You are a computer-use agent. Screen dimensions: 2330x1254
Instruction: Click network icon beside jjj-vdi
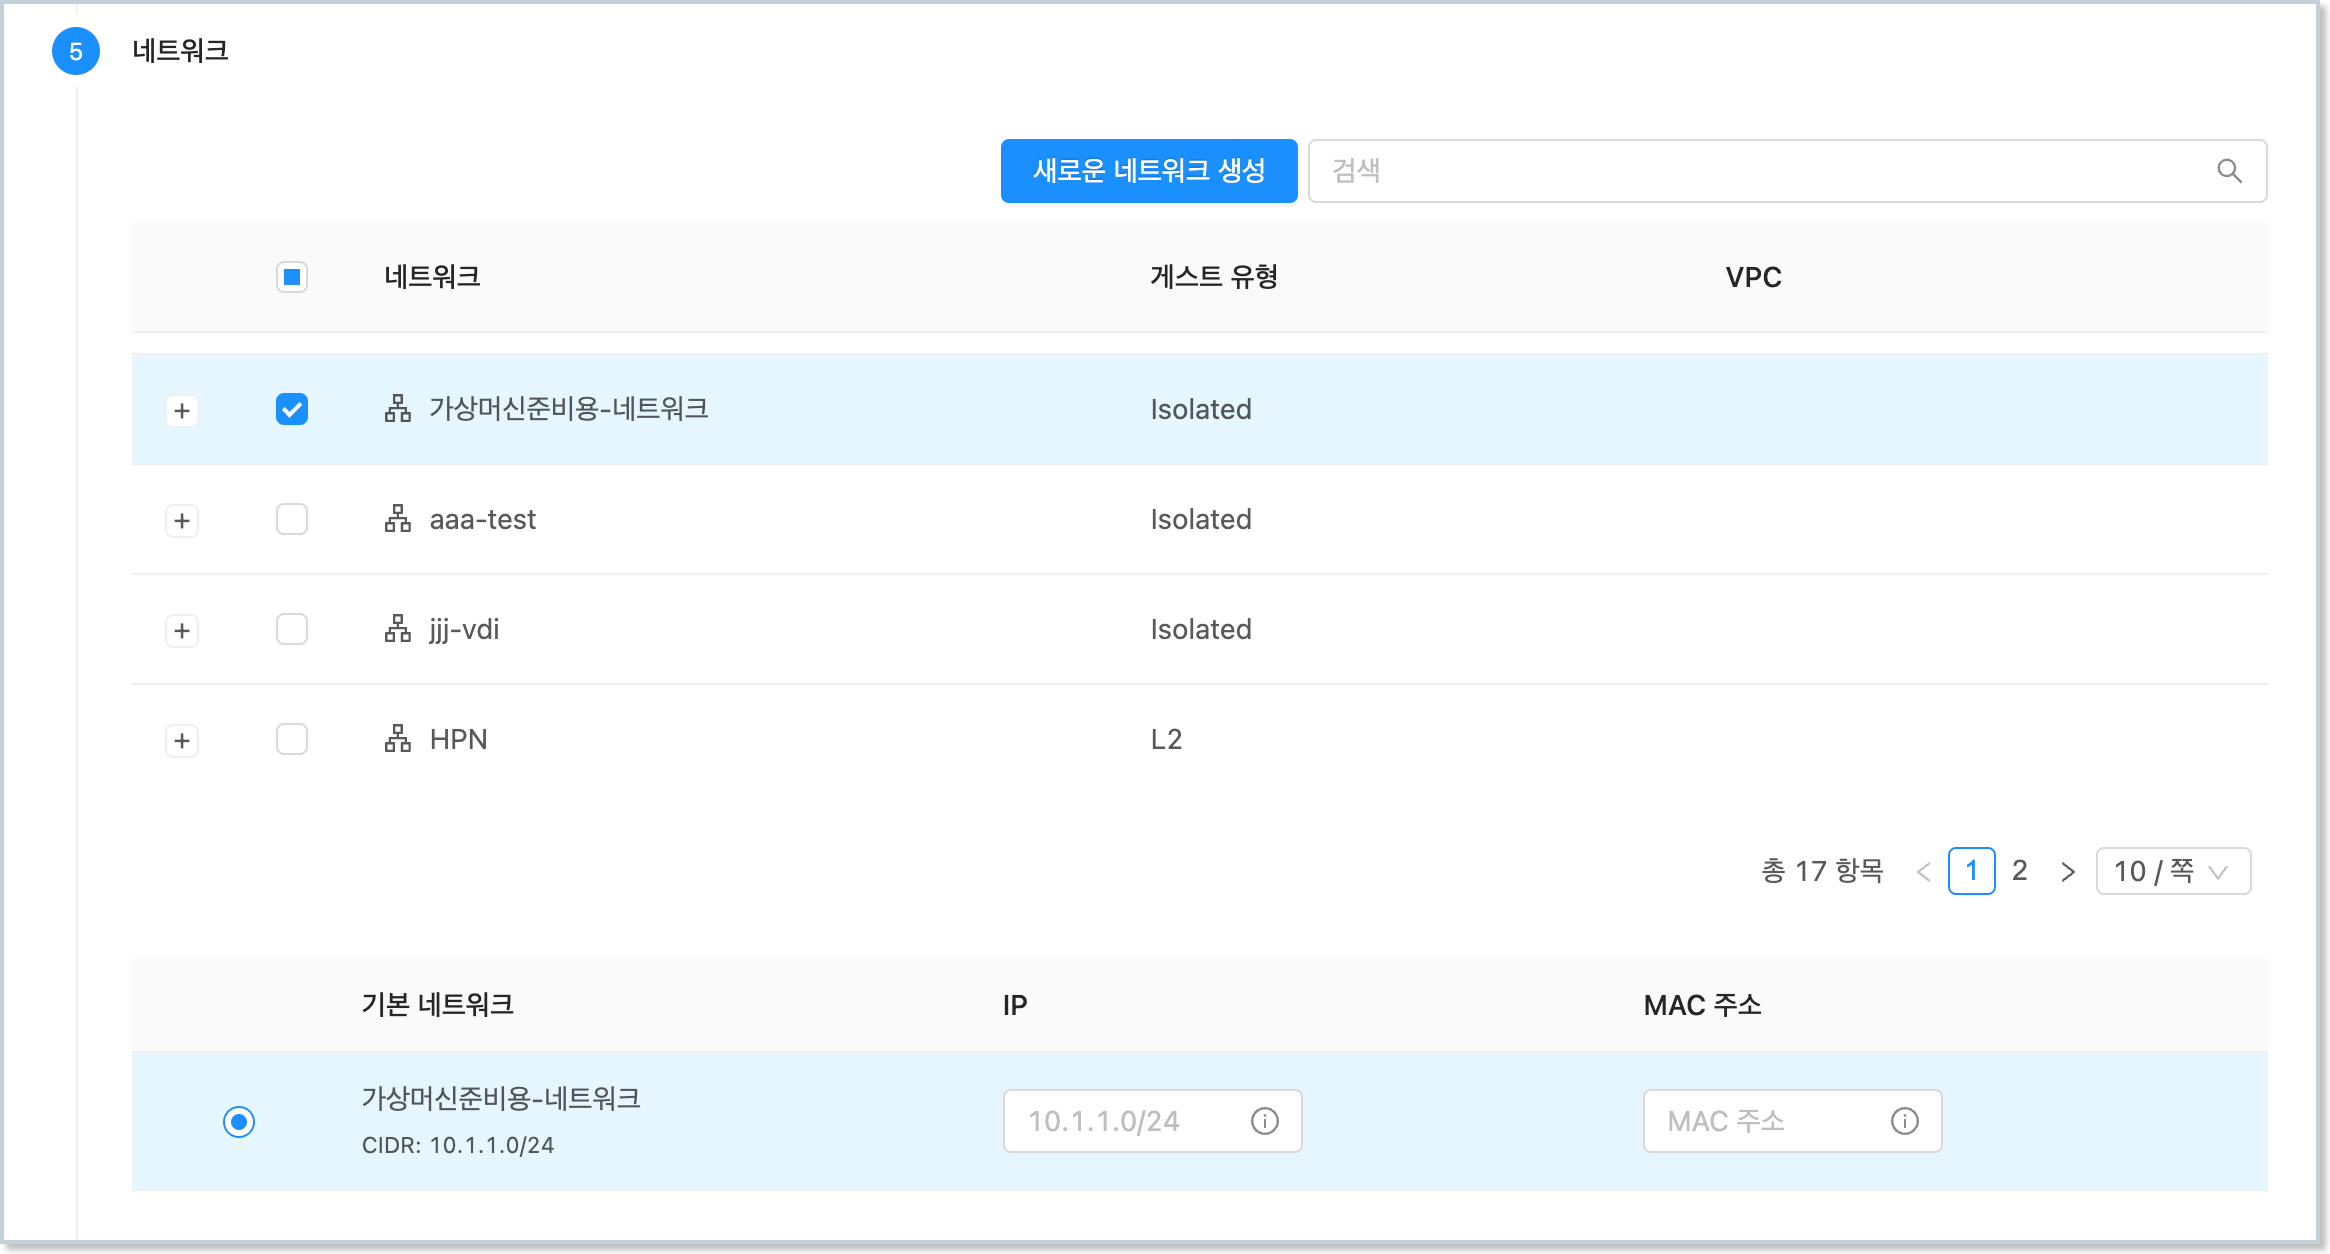(398, 629)
